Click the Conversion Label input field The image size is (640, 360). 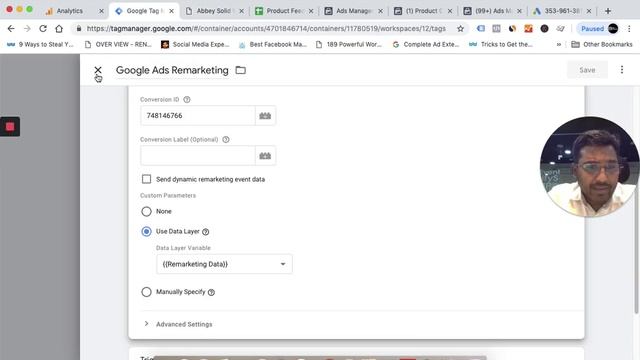[x=198, y=156]
